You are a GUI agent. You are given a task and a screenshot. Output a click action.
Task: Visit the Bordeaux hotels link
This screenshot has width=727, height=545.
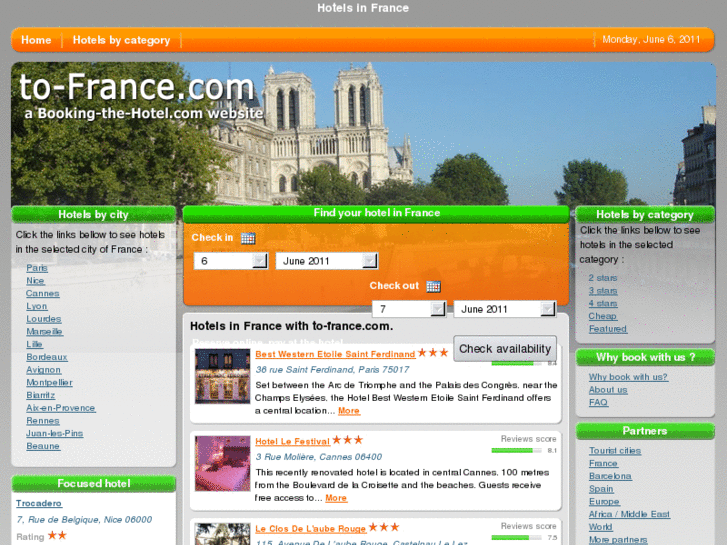[47, 357]
